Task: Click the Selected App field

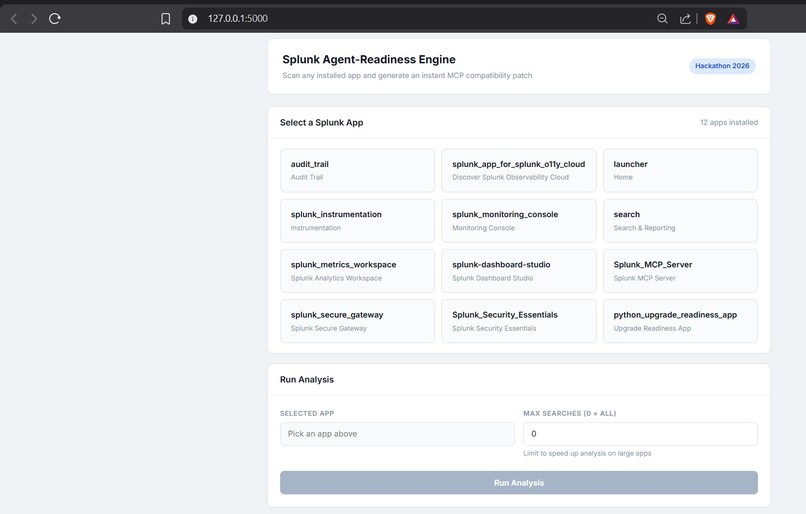Action: (397, 434)
